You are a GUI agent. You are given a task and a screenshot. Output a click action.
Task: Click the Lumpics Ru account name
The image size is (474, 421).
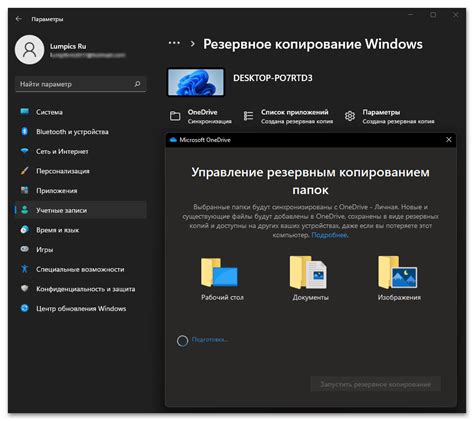(x=68, y=46)
